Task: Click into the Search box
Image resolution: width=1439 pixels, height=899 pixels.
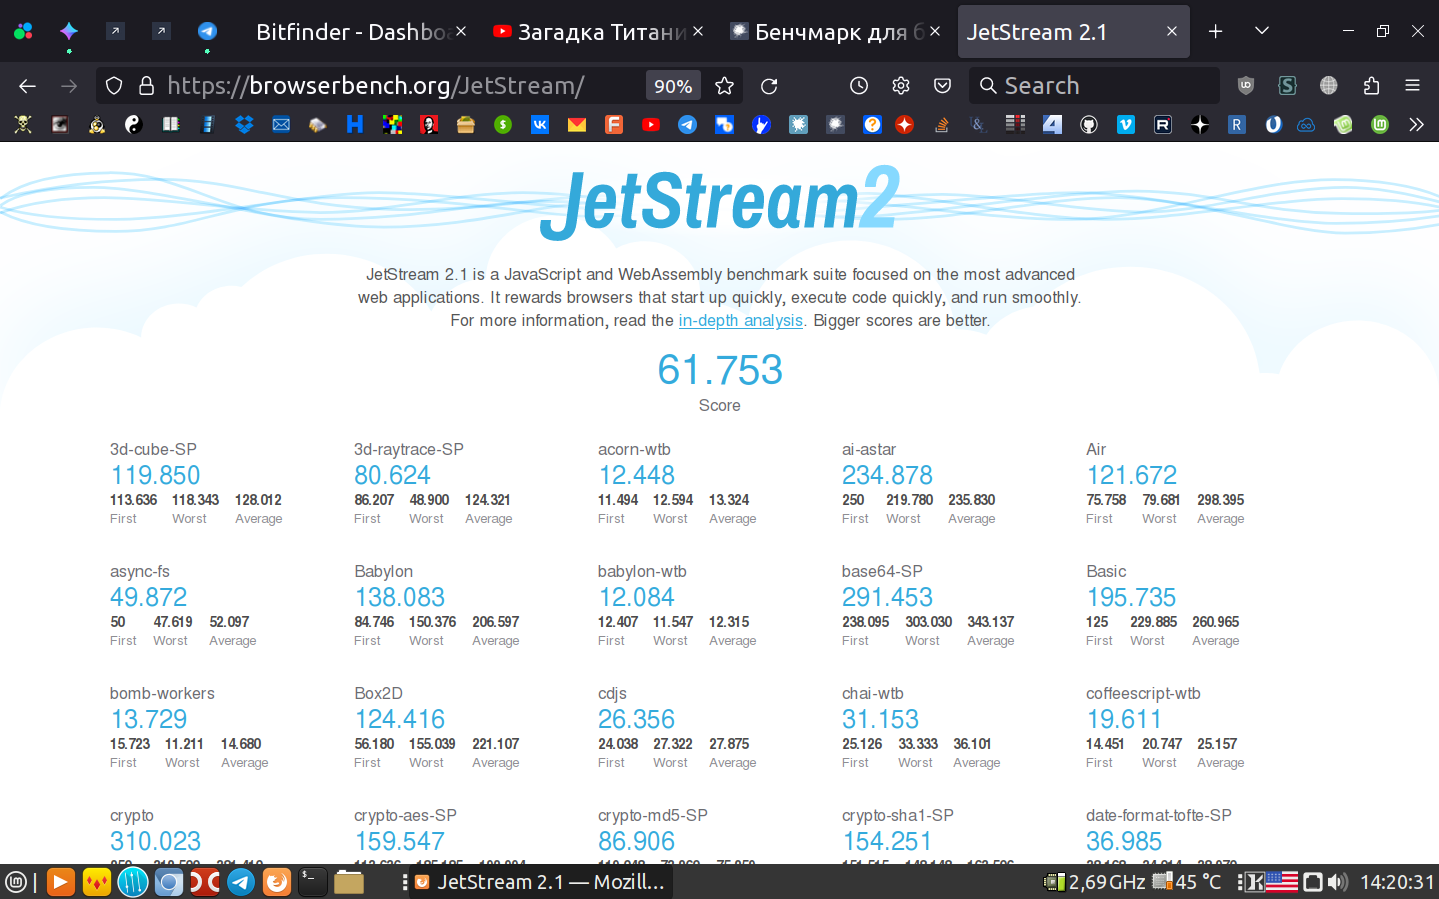Action: (x=1094, y=86)
